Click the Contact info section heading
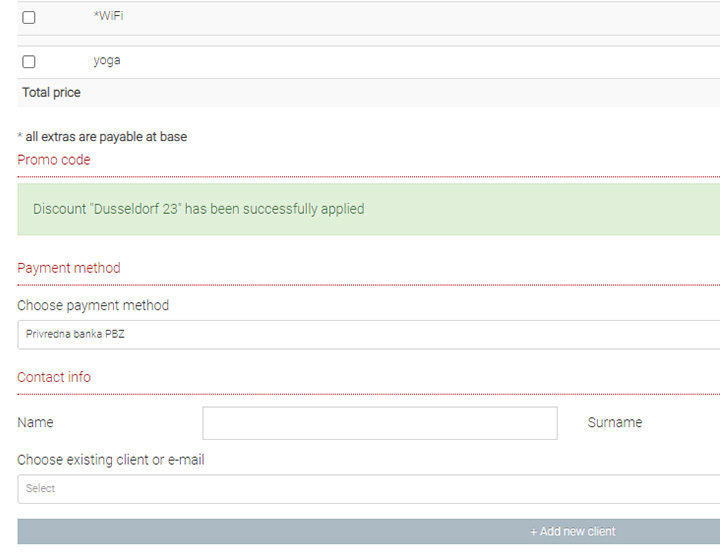This screenshot has width=720, height=552. click(54, 377)
